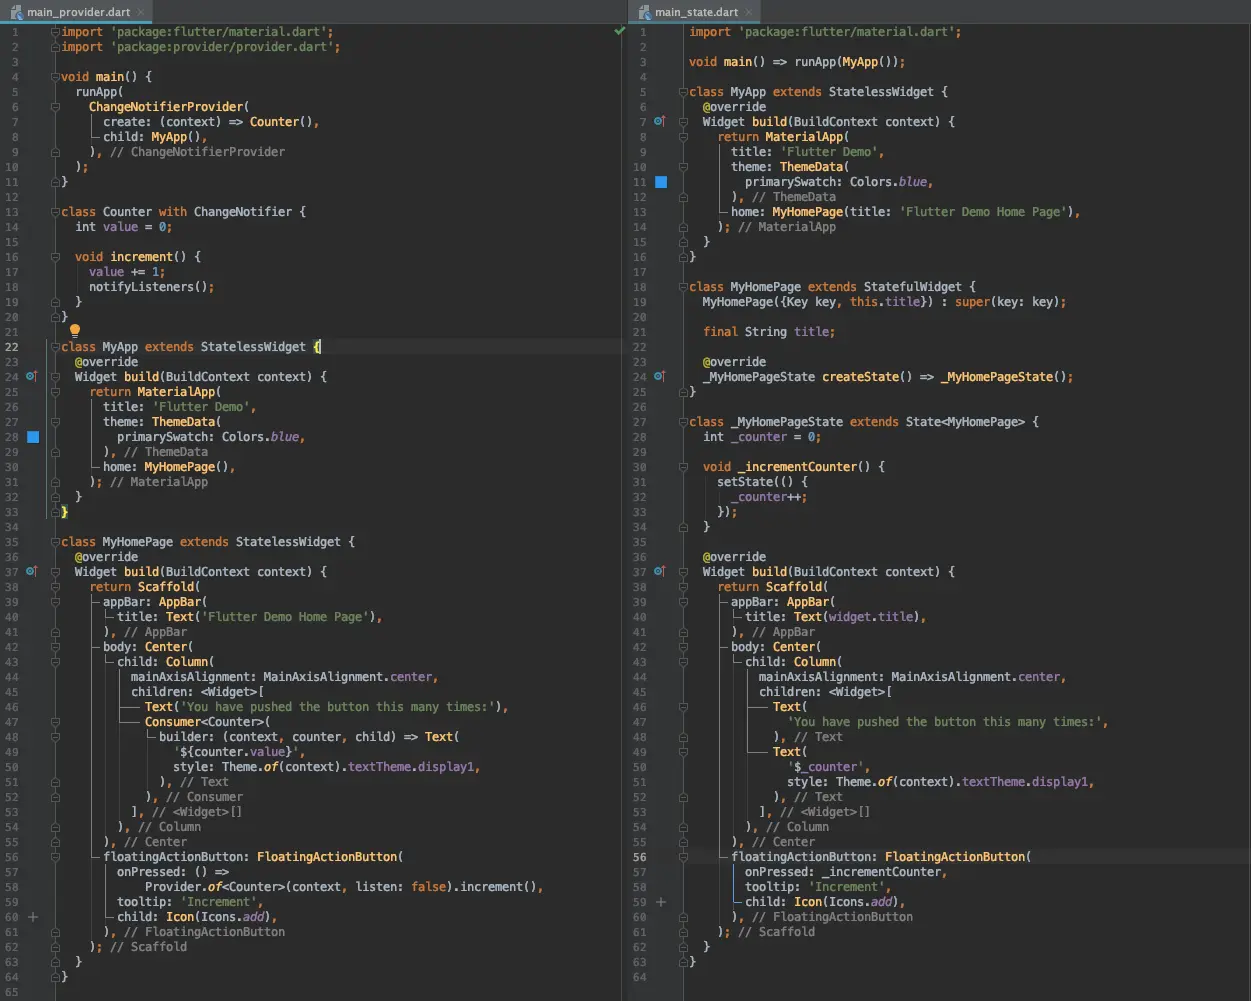Screen dimensions: 1251x1001
Task: Collapse class MyHomePage fold at line 35 in main_provider.dart
Action: point(56,542)
